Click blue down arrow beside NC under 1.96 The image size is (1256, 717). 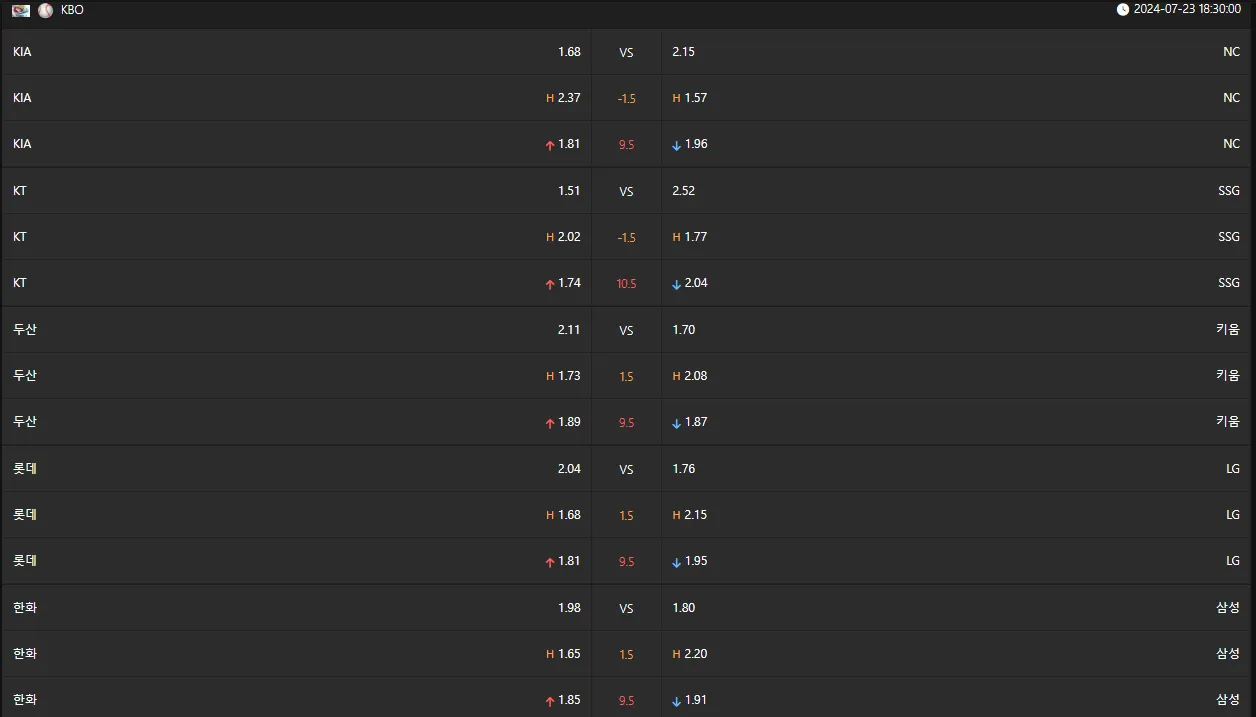(x=677, y=145)
